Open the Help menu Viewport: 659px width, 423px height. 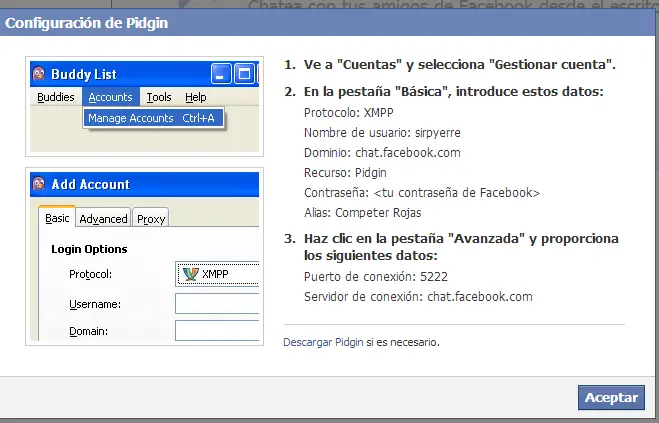coord(195,97)
